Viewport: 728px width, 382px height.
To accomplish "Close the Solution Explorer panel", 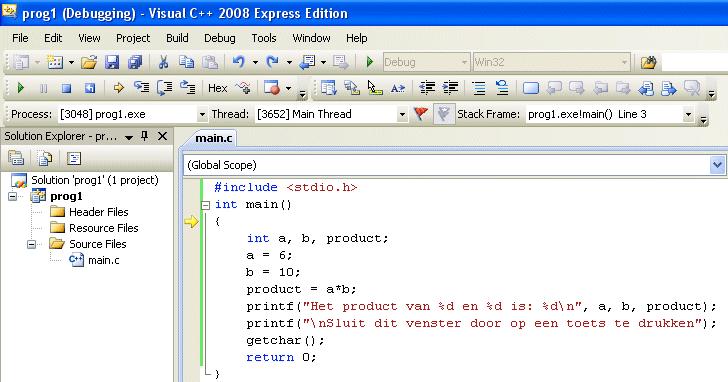I will pyautogui.click(x=162, y=136).
